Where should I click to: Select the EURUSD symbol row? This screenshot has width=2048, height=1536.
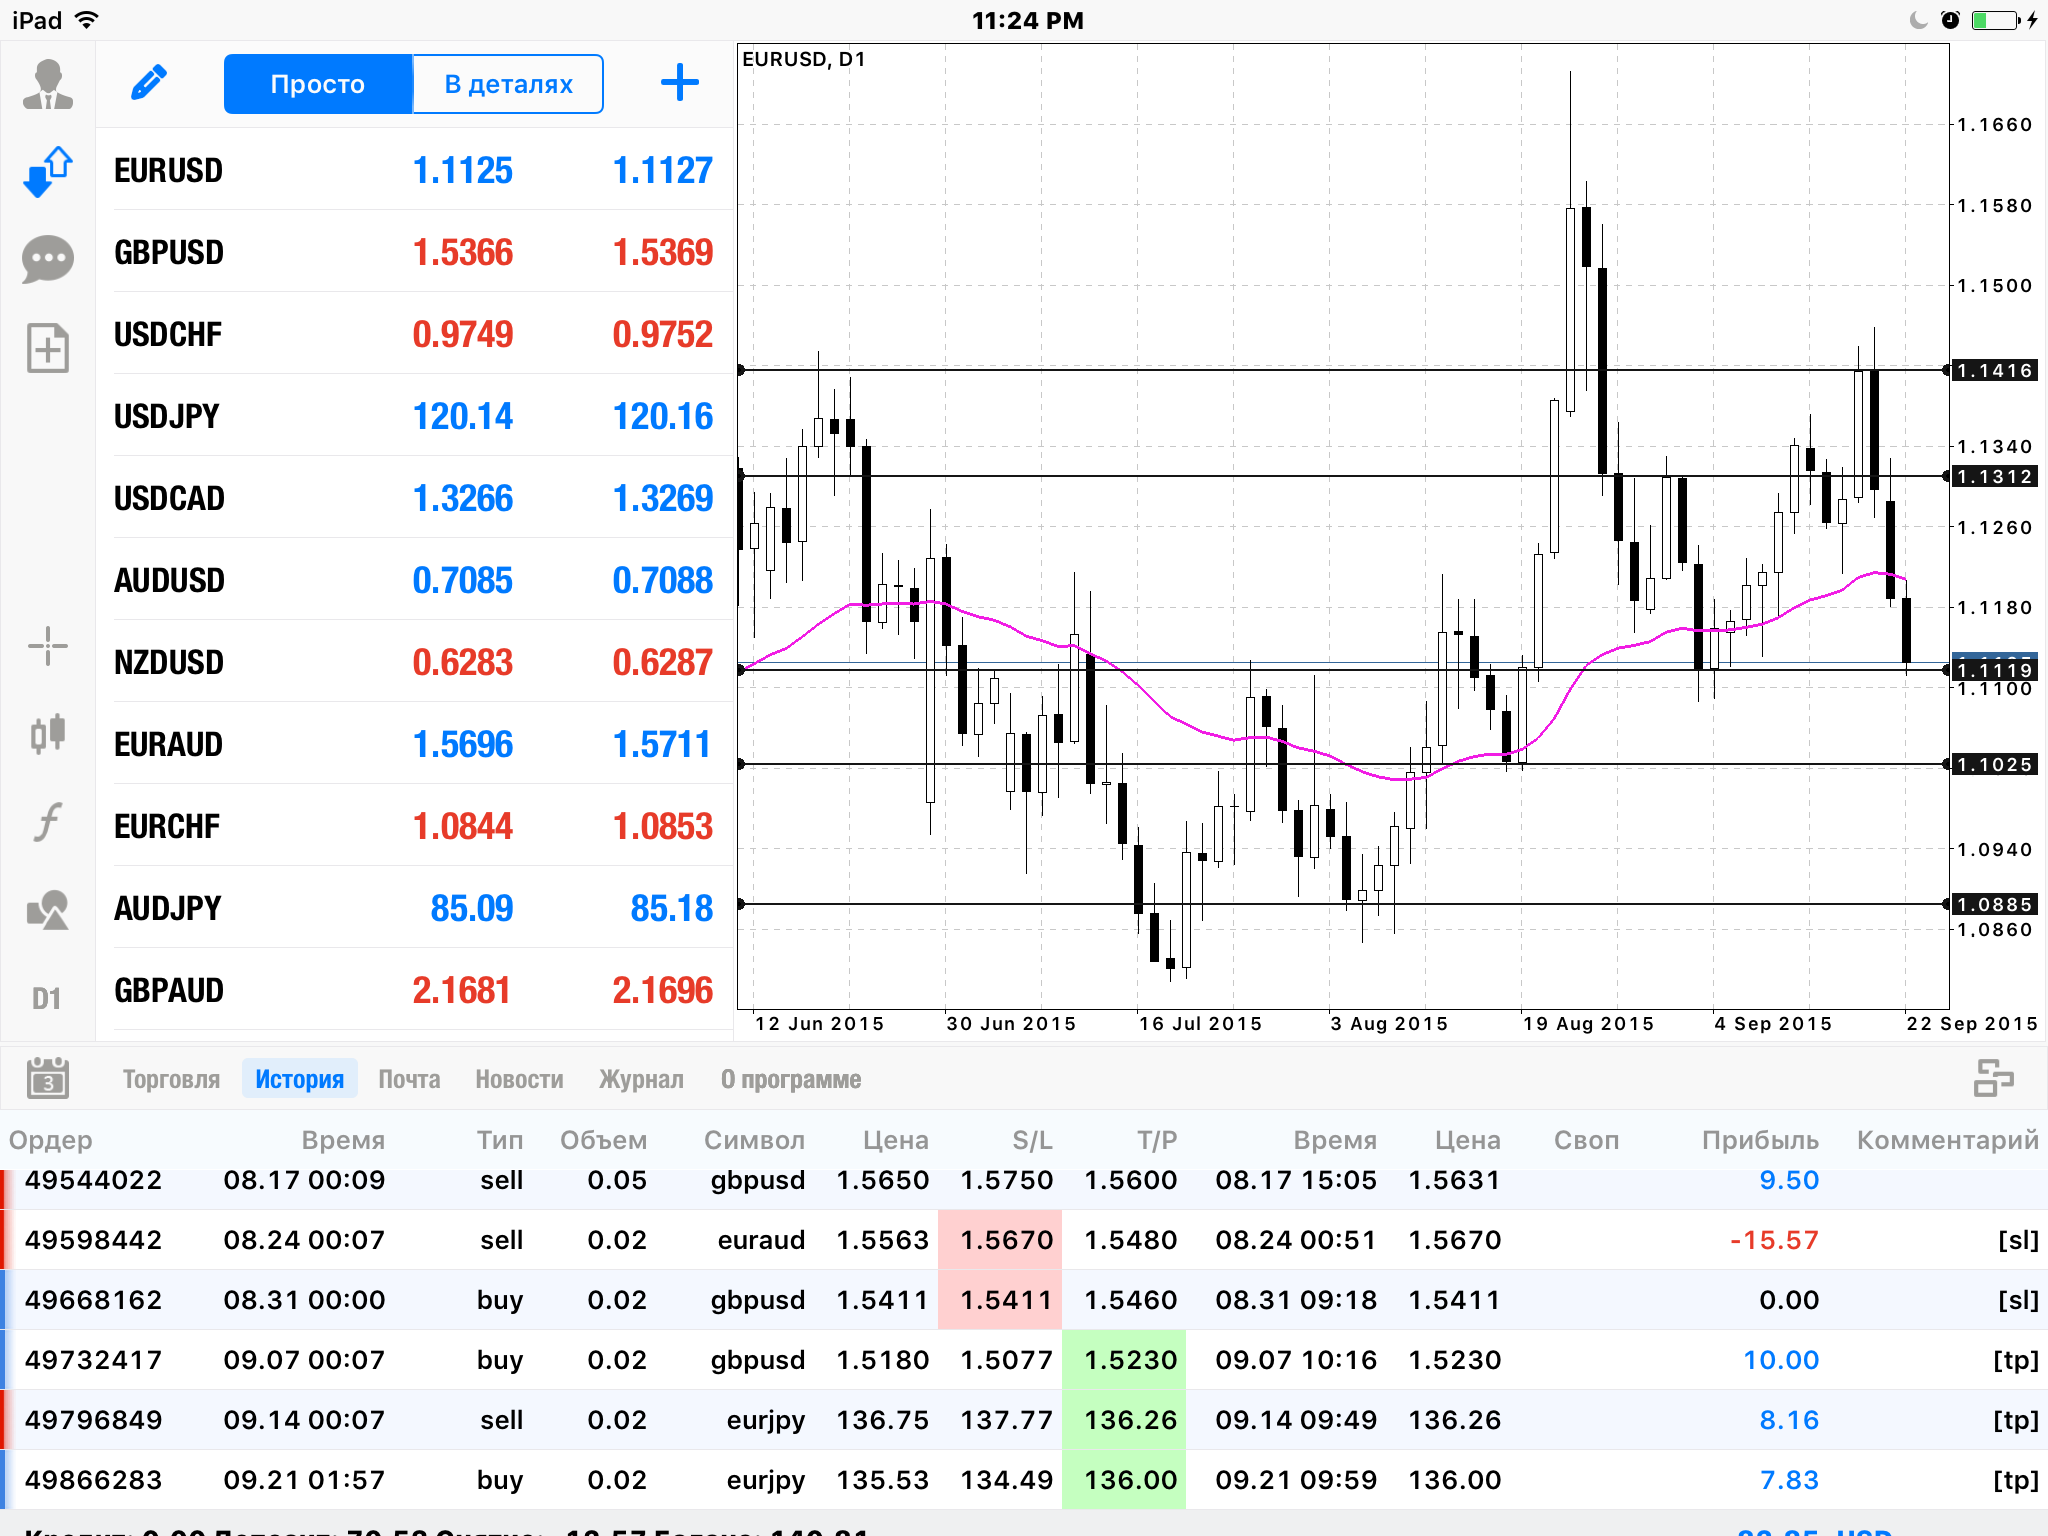(x=414, y=170)
